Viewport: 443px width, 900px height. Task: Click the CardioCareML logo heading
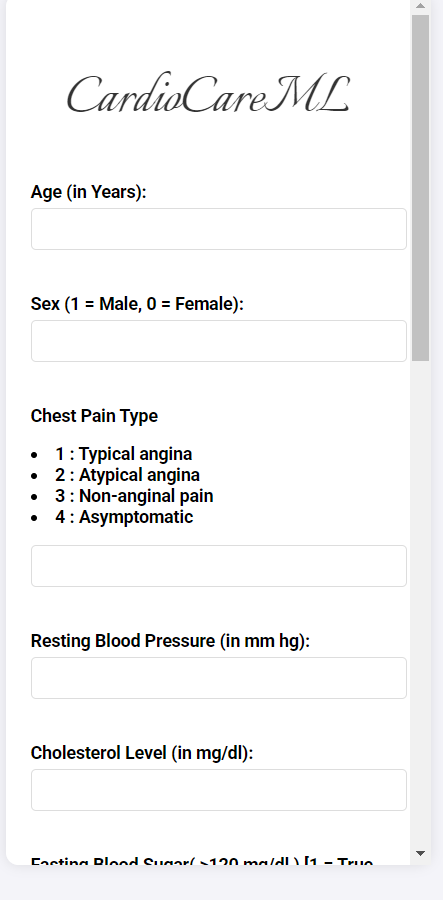(208, 93)
